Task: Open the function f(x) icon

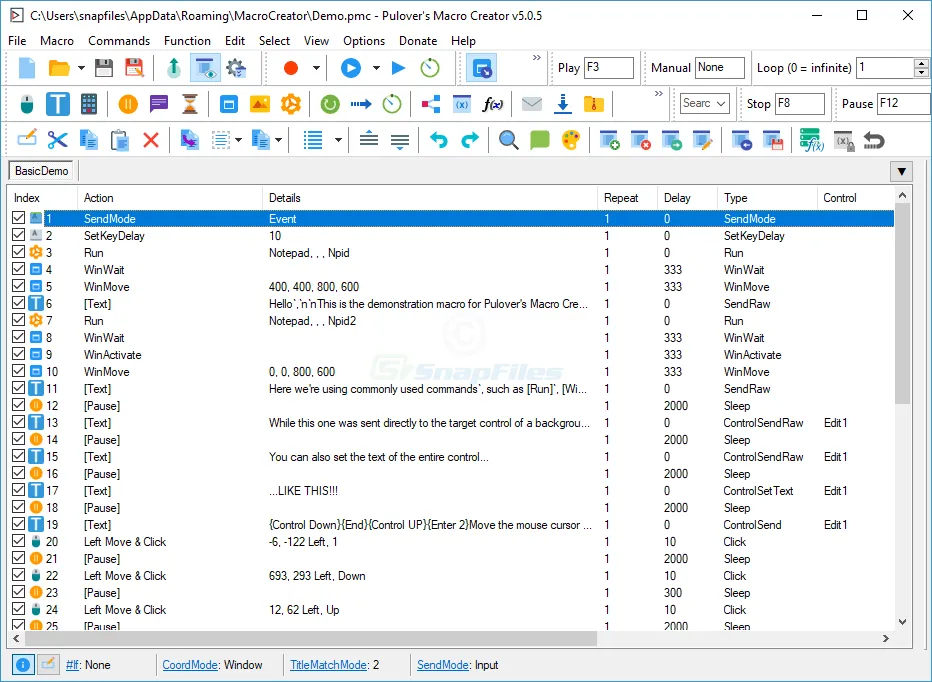Action: [493, 105]
